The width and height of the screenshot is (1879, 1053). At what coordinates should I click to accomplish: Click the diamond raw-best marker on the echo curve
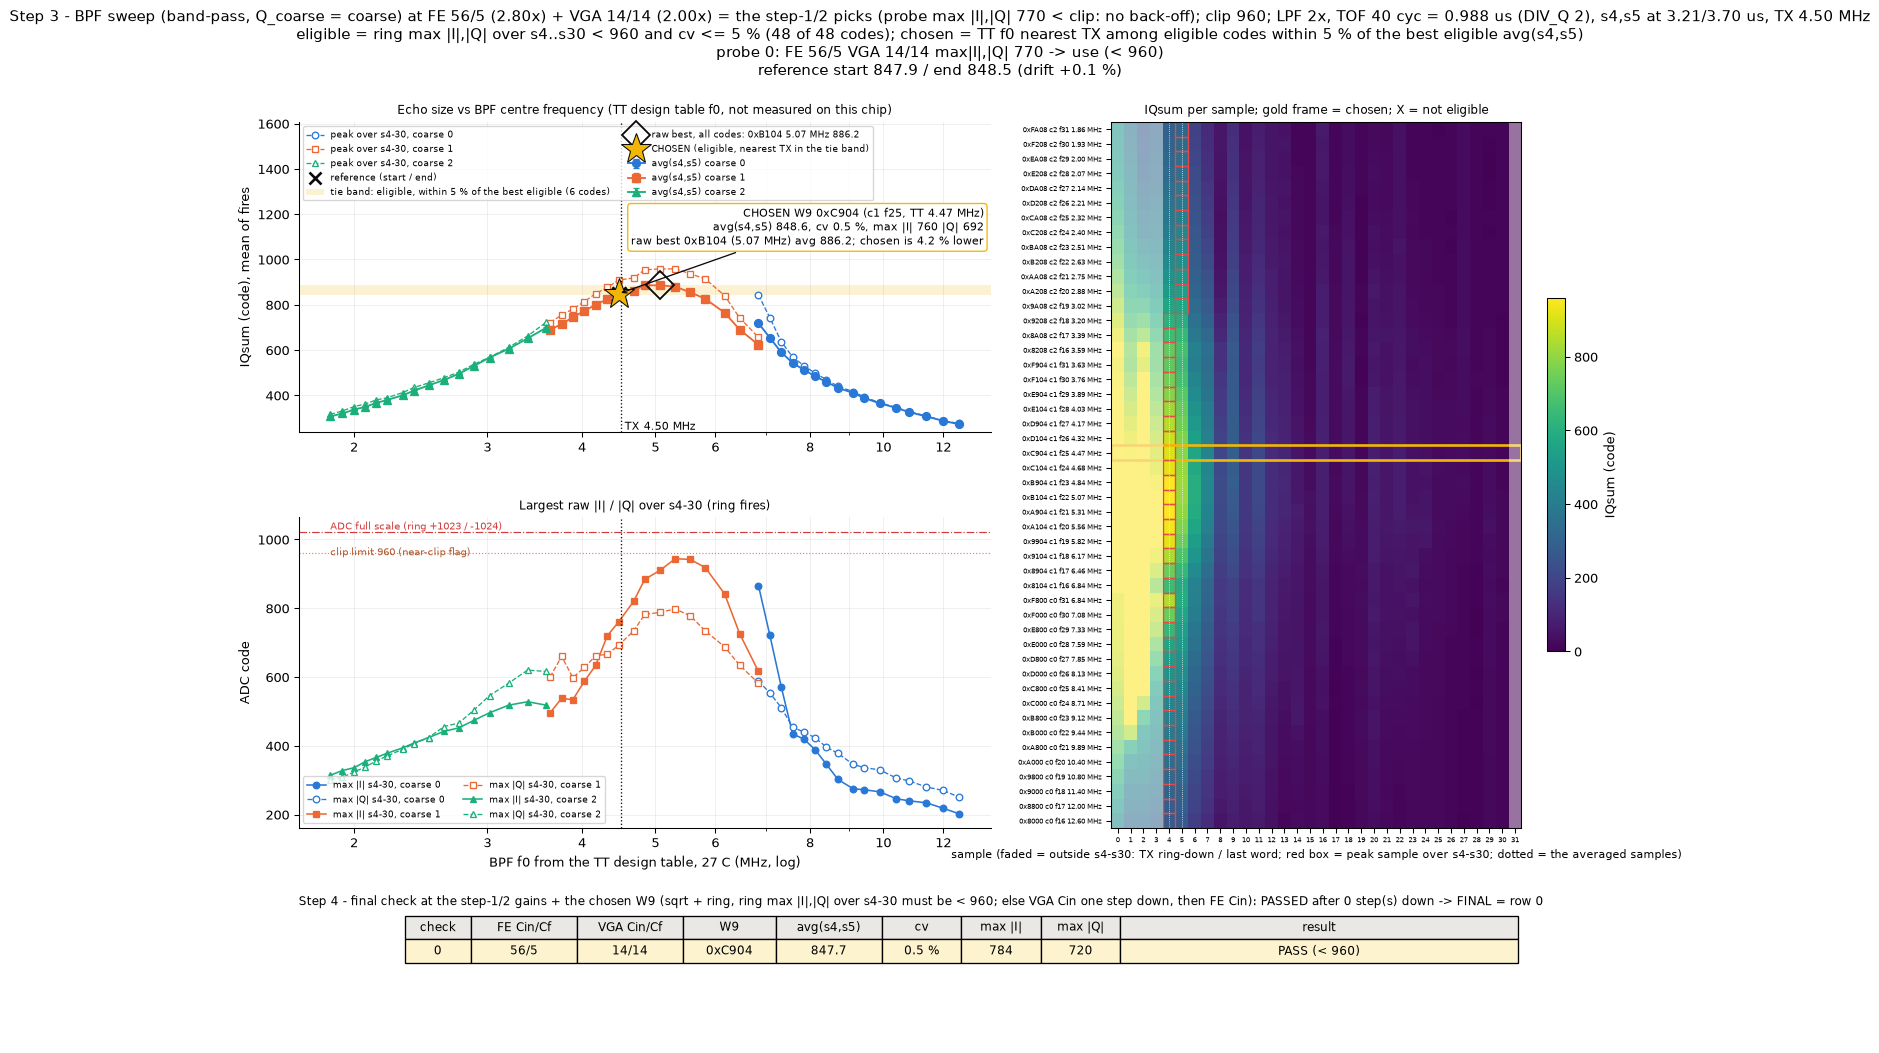(659, 284)
